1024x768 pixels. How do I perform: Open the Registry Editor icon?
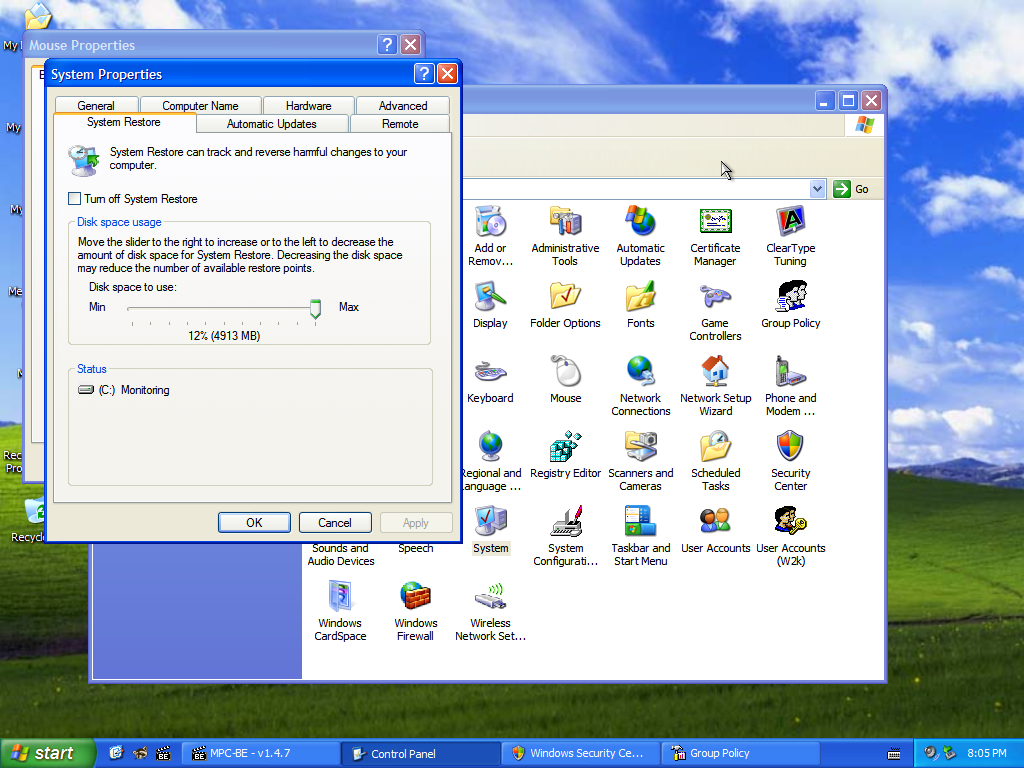click(565, 448)
